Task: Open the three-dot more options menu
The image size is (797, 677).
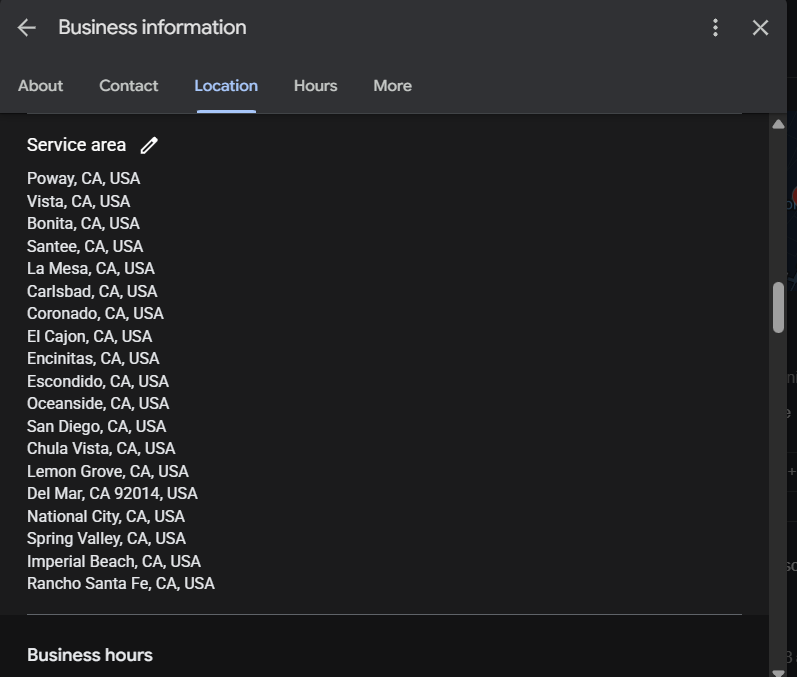Action: [715, 27]
